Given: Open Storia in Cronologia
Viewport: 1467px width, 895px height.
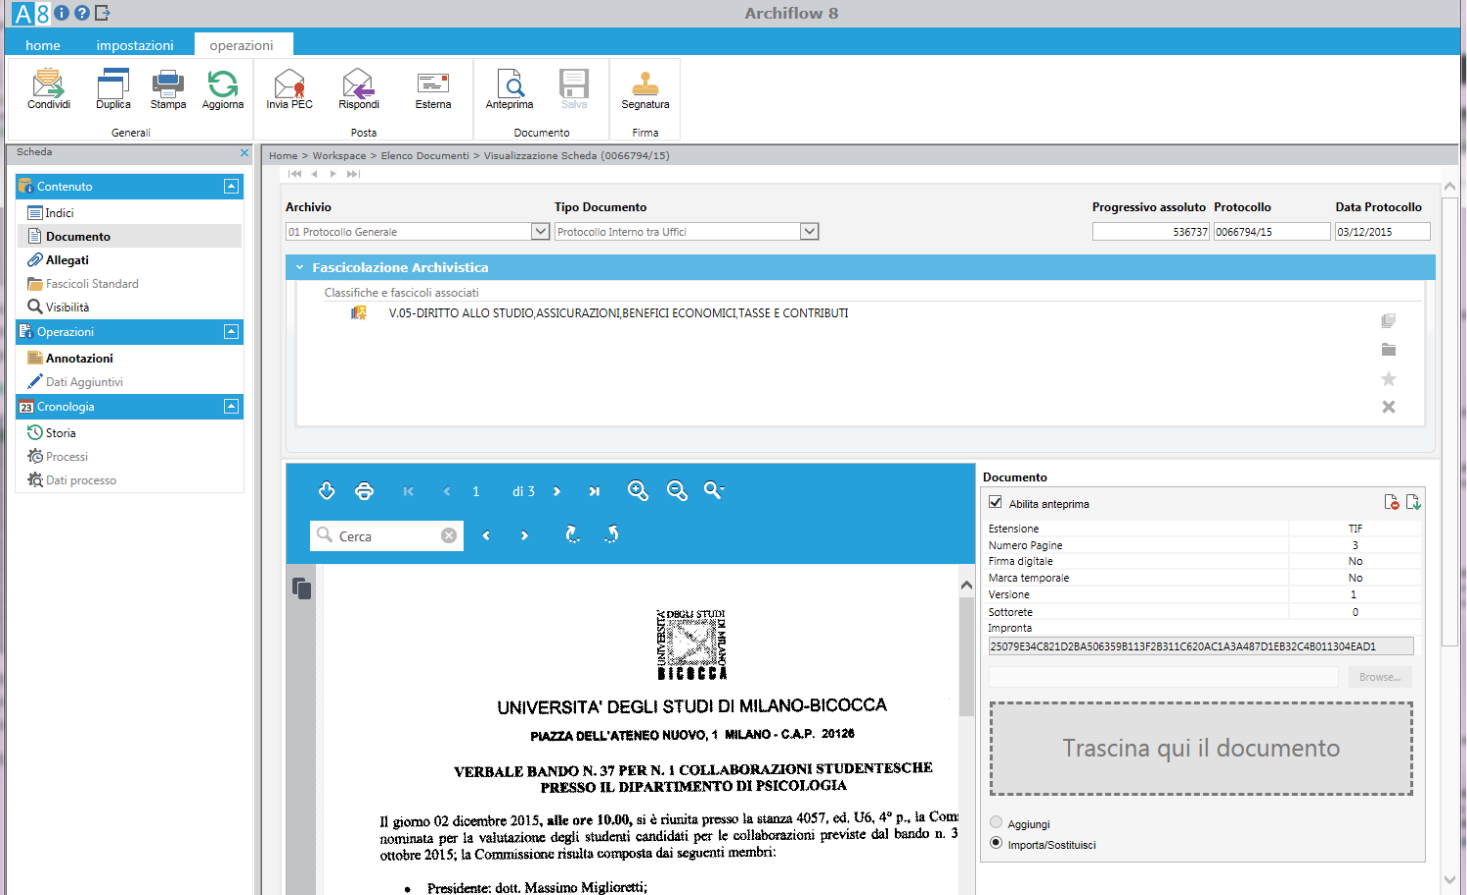Looking at the screenshot, I should pos(60,433).
